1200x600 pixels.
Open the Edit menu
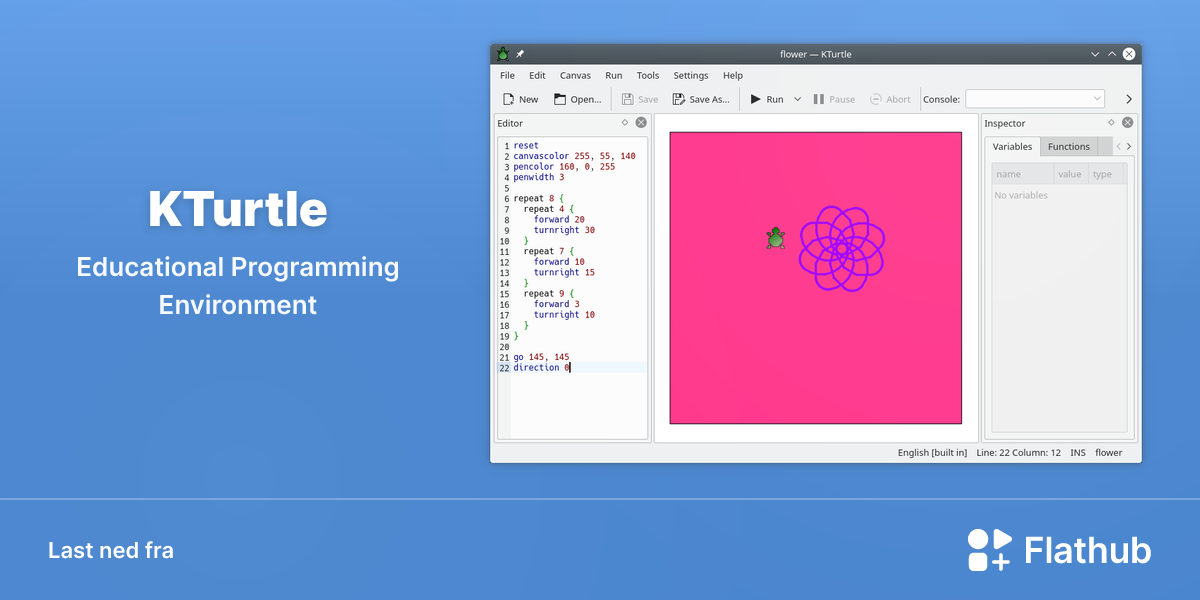pos(537,75)
